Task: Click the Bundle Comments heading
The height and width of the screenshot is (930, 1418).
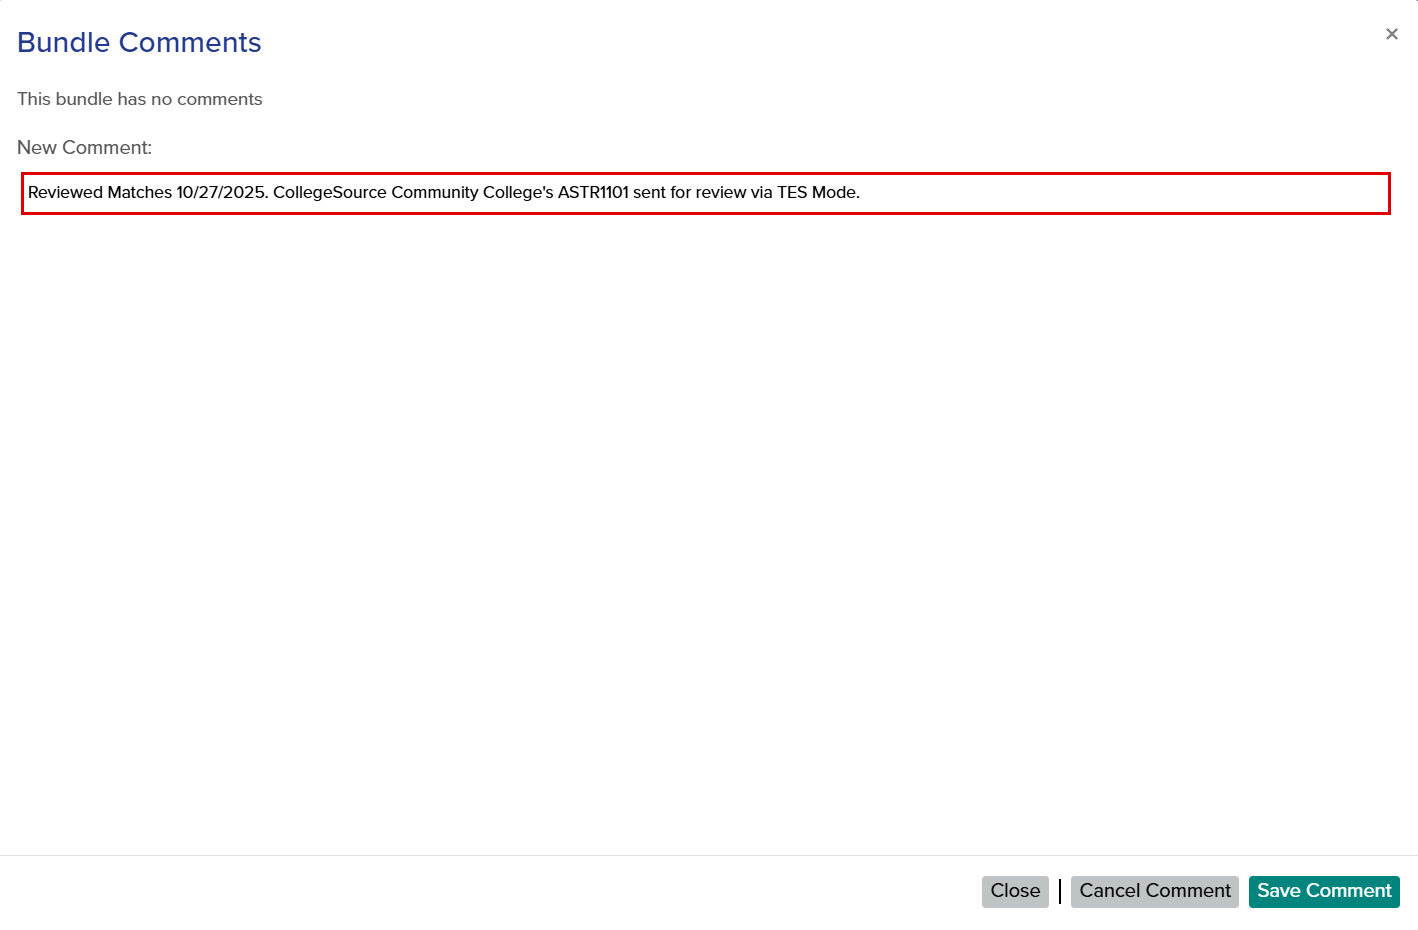Action: click(x=138, y=42)
